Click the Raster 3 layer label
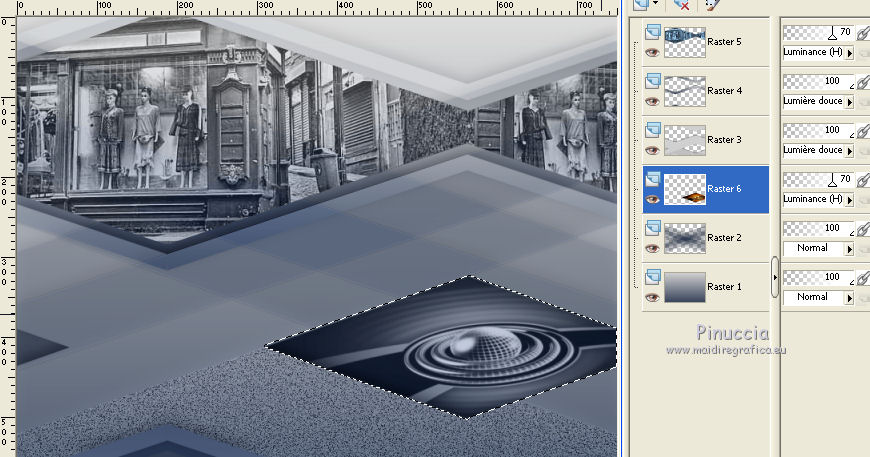The width and height of the screenshot is (870, 457). pos(725,140)
